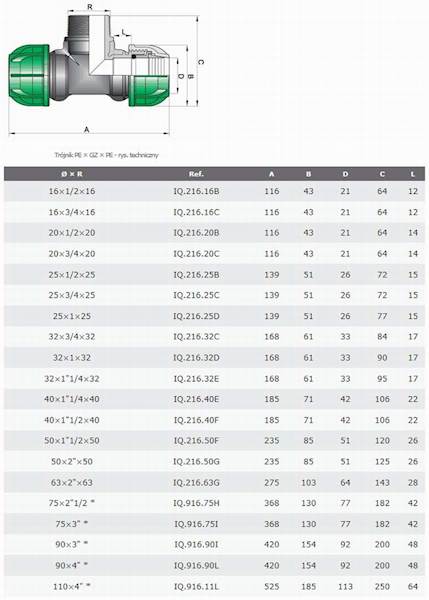Viewport: 429px width, 600px height.
Task: Select the 32×1×32 size cell
Action: click(x=72, y=358)
